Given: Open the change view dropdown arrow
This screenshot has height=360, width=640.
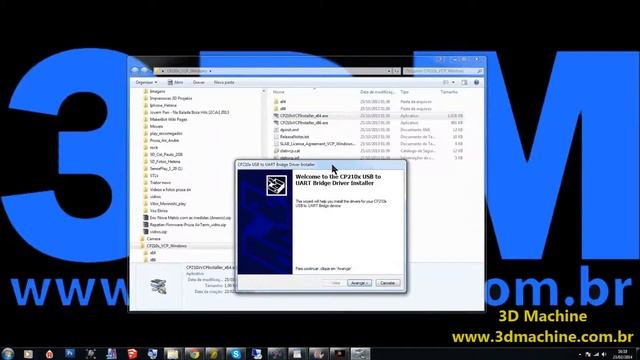Looking at the screenshot, I should coord(453,82).
